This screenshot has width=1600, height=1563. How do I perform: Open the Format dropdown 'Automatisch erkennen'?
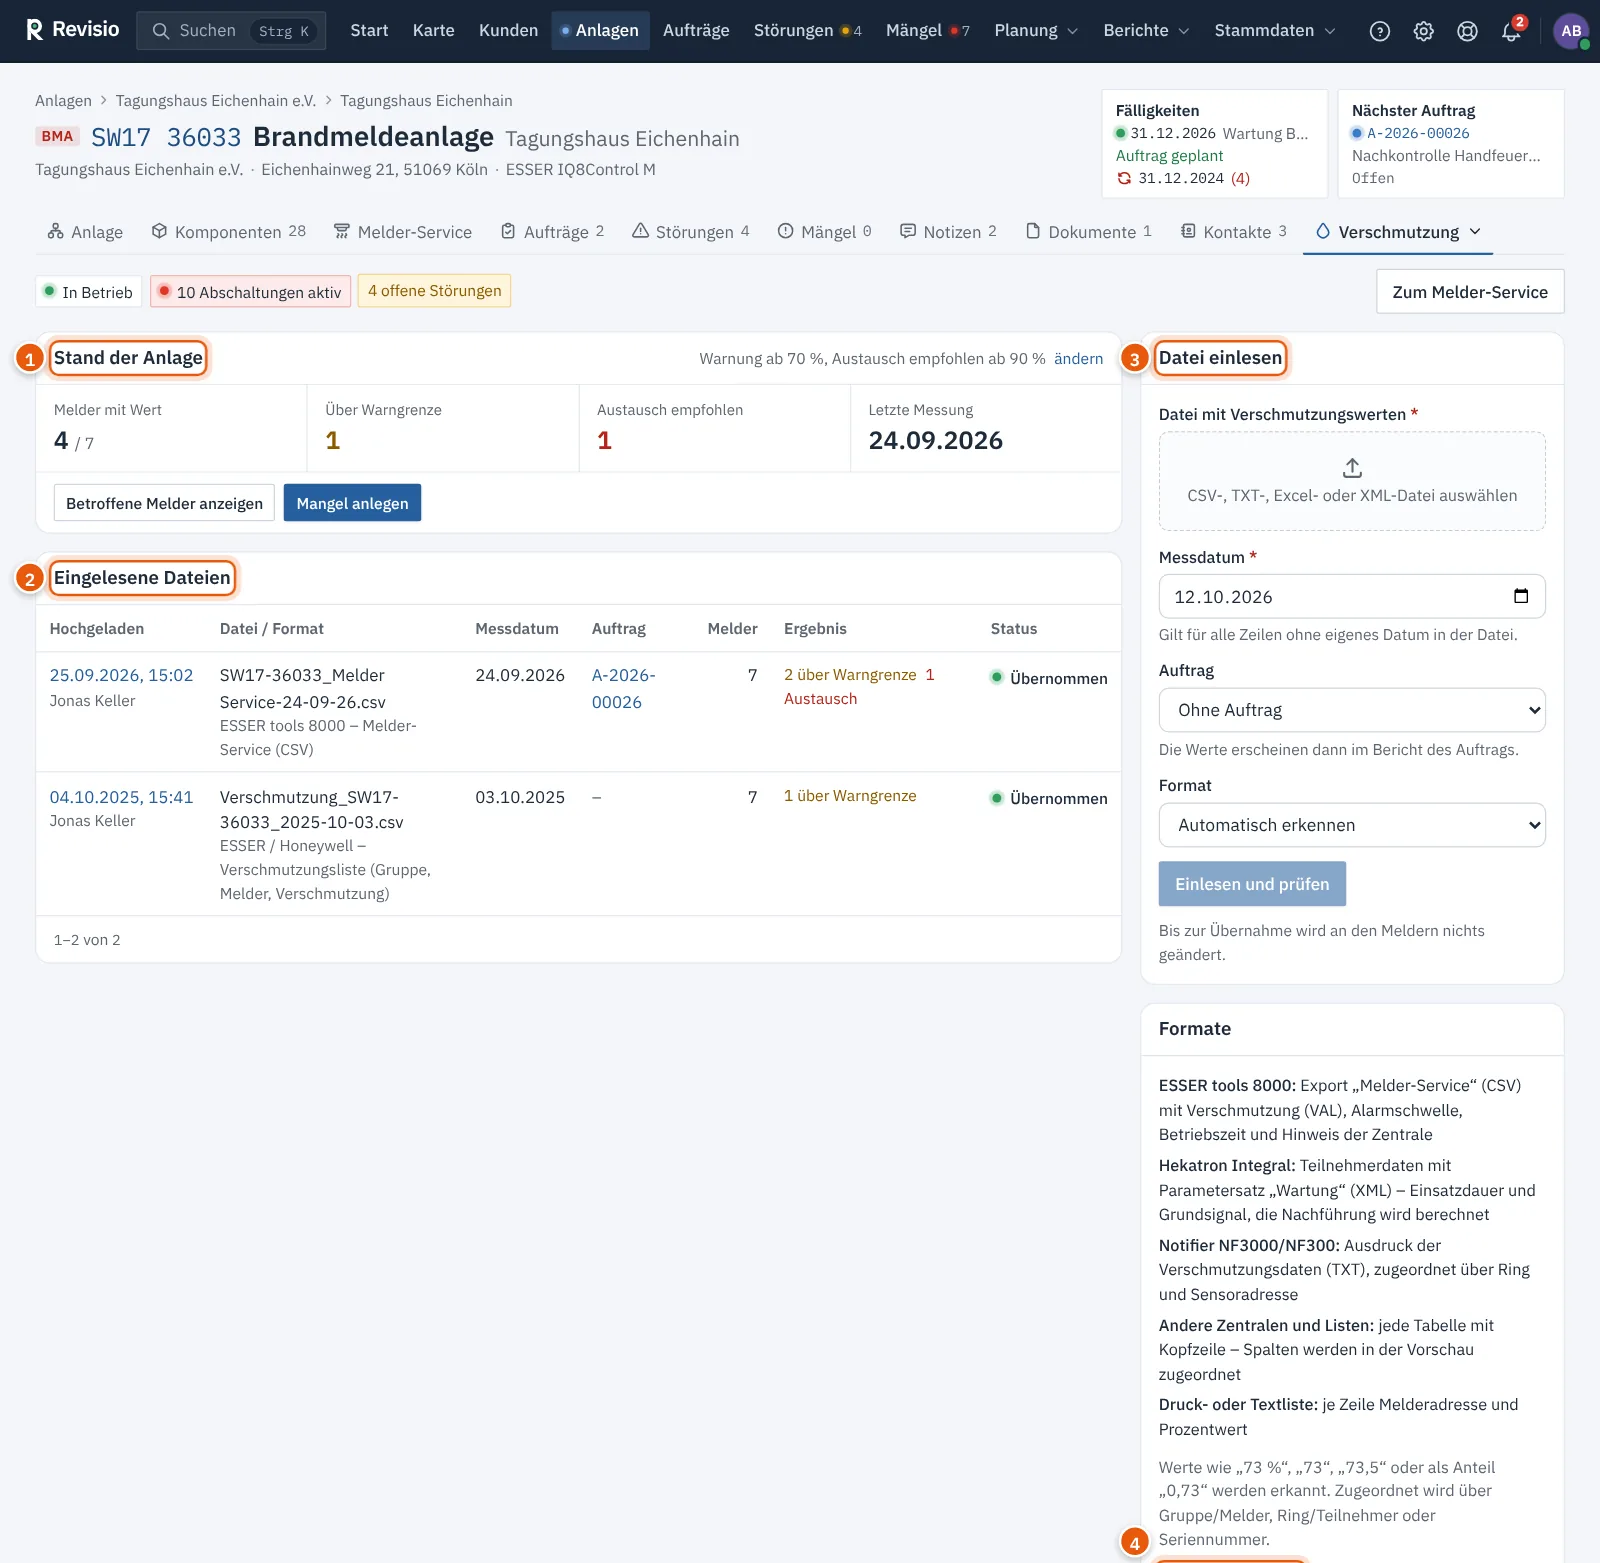pos(1352,825)
